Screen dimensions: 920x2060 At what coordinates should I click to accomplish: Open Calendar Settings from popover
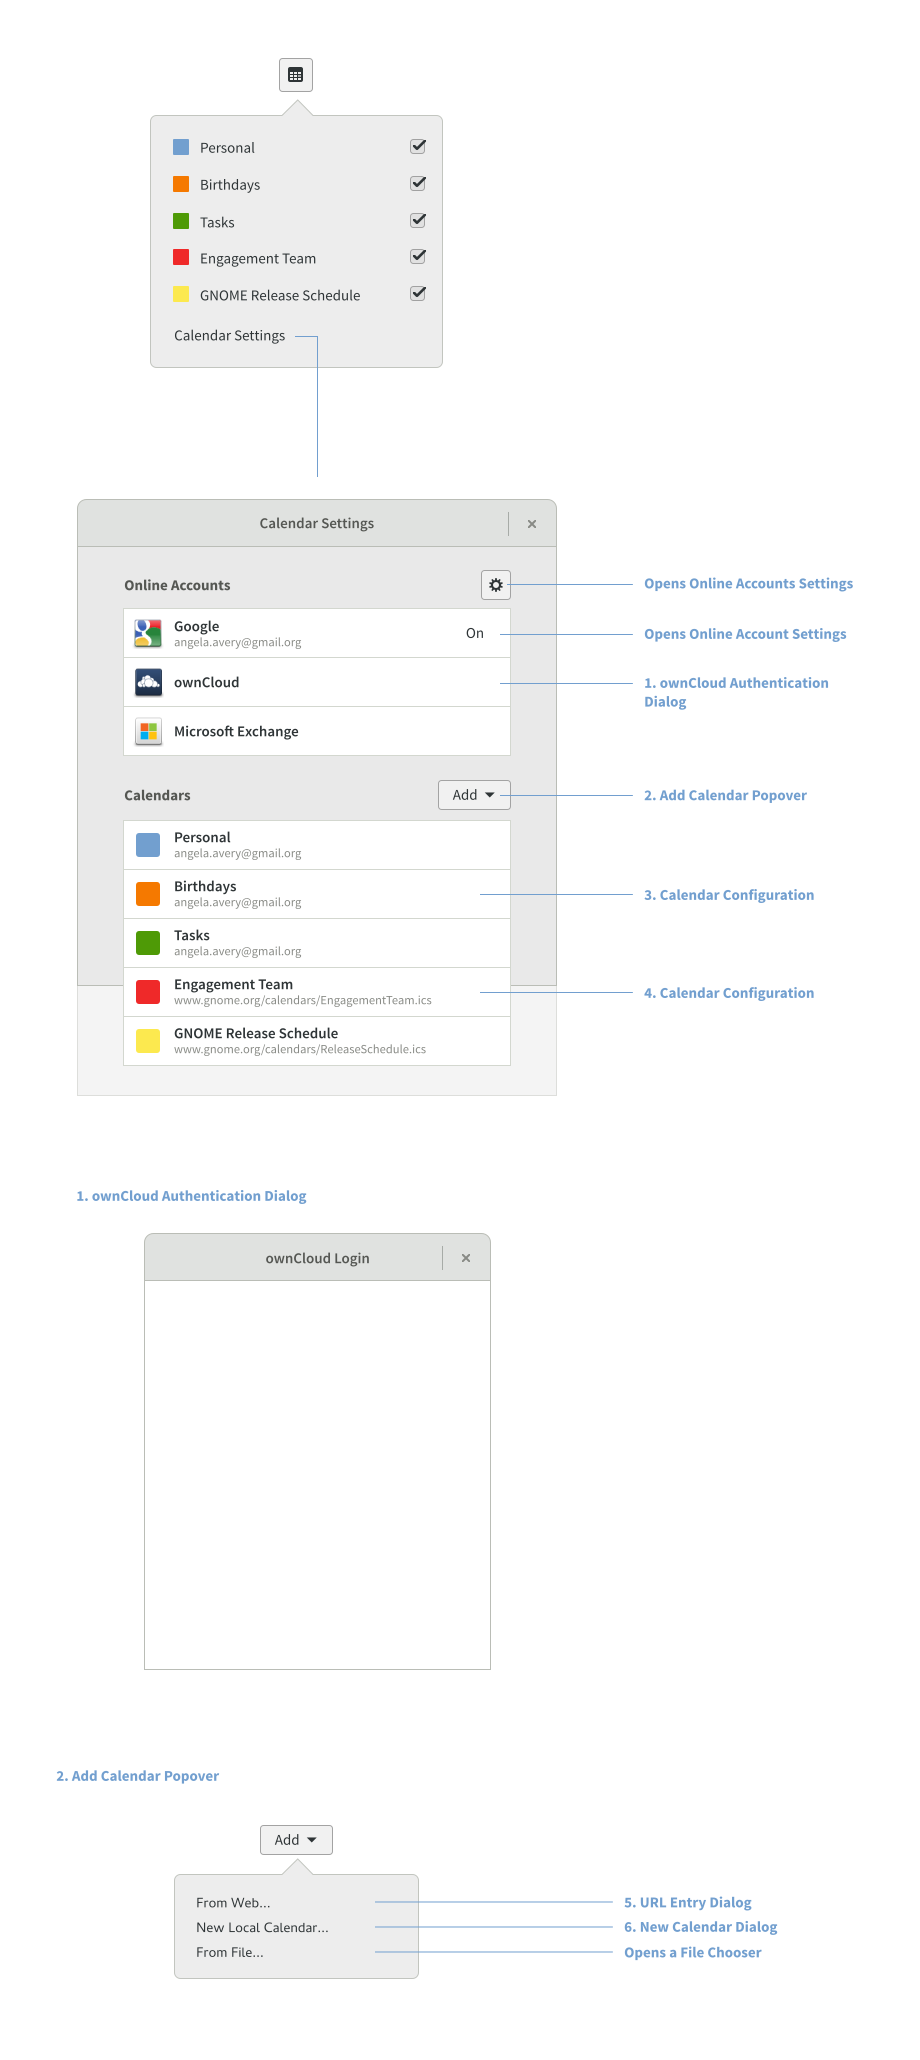tap(229, 336)
